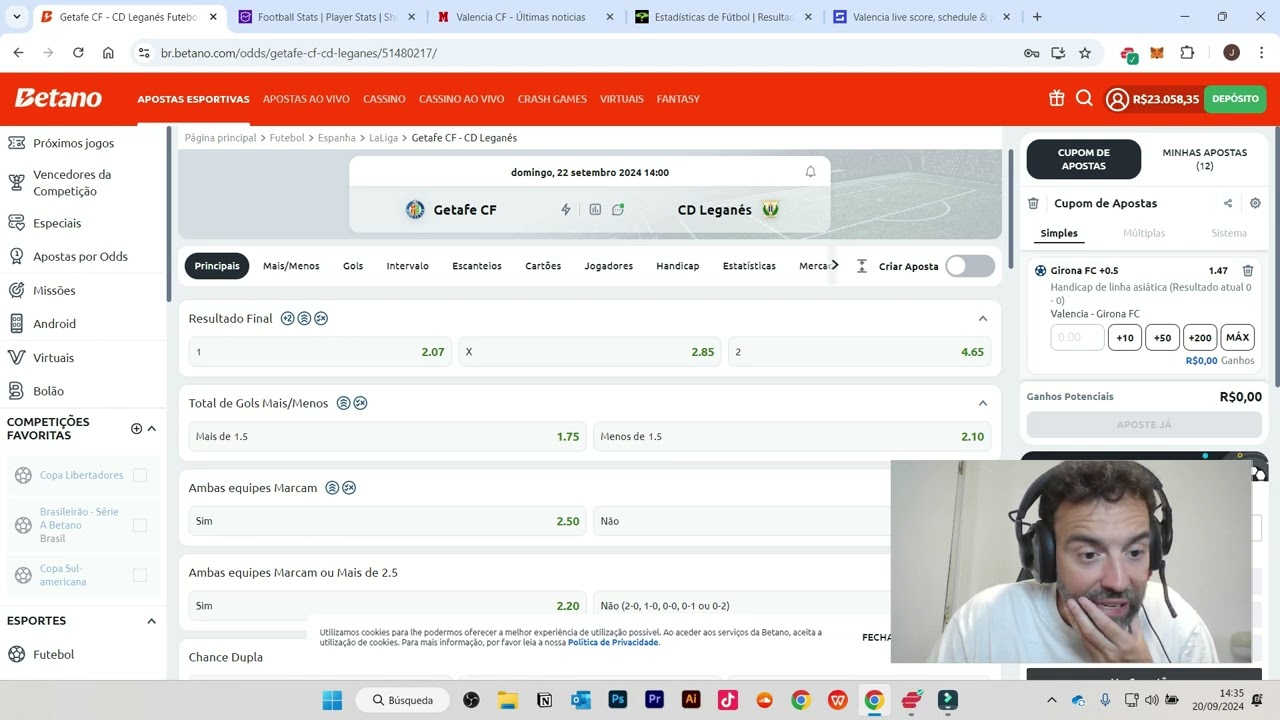Open Cassino menu
The width and height of the screenshot is (1280, 720).
coord(384,99)
